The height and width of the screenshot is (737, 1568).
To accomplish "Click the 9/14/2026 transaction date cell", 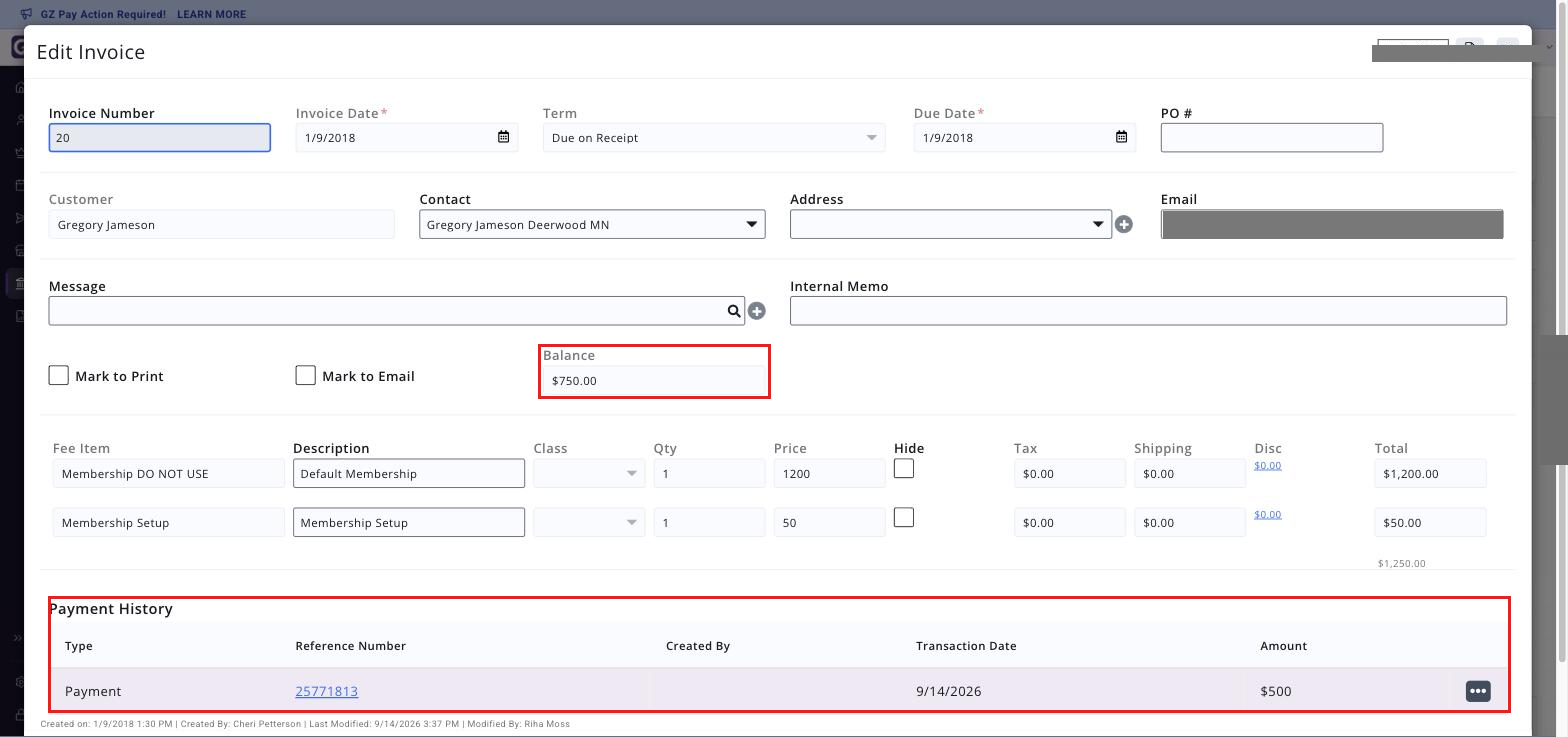I will 948,691.
